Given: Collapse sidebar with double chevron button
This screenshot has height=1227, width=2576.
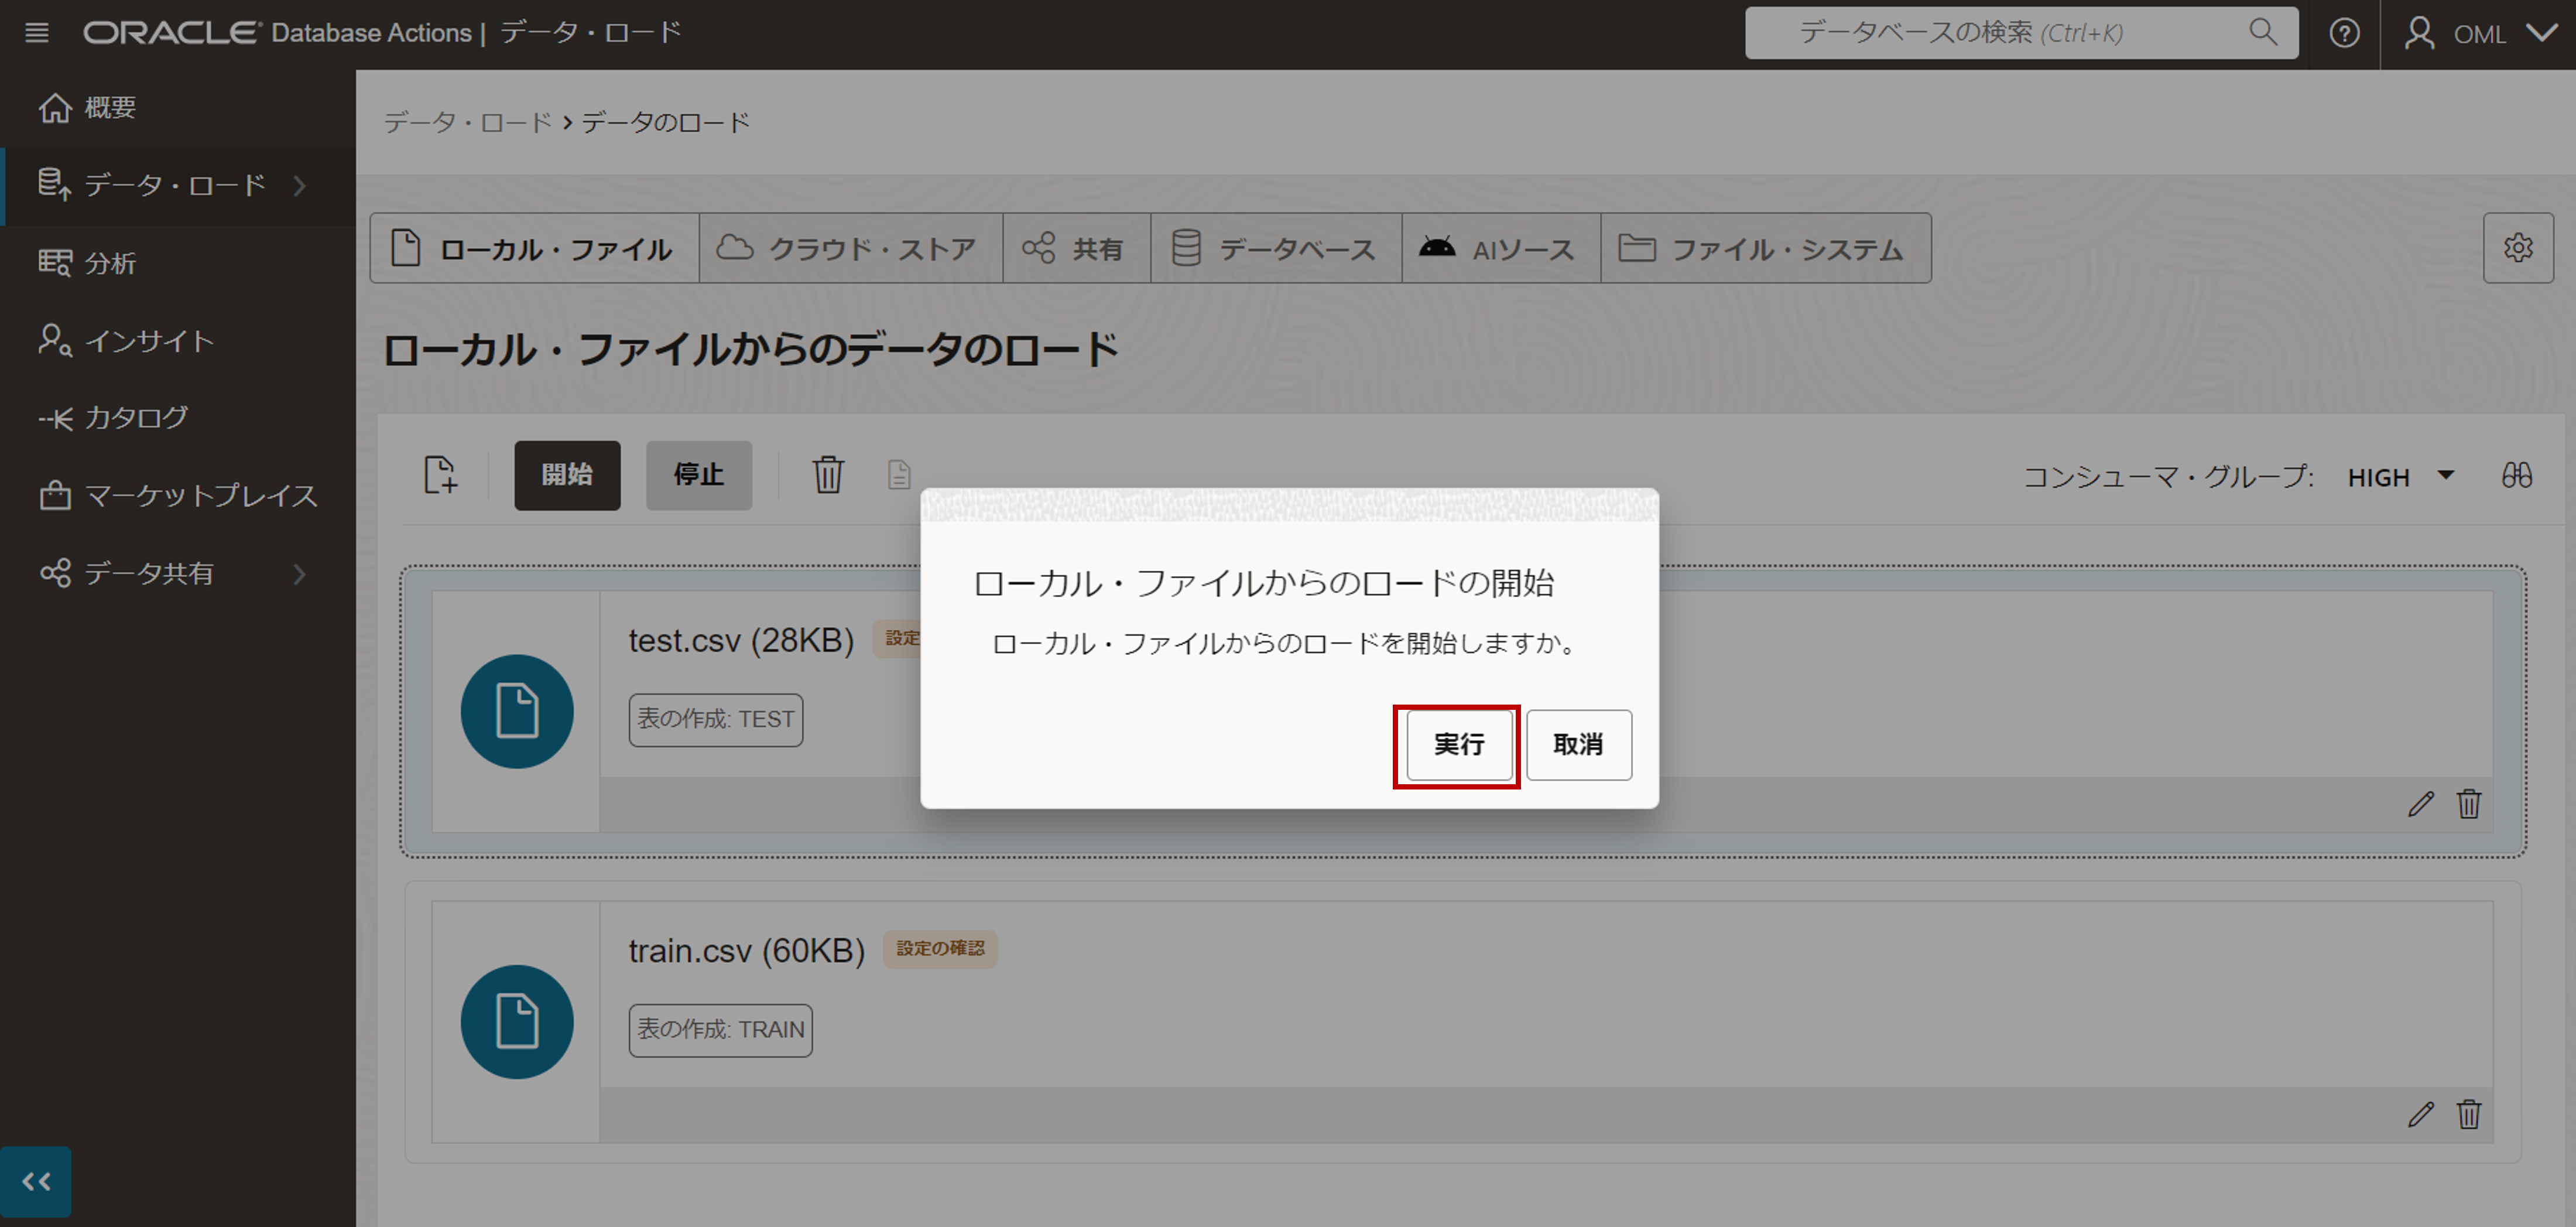Looking at the screenshot, I should 37,1182.
